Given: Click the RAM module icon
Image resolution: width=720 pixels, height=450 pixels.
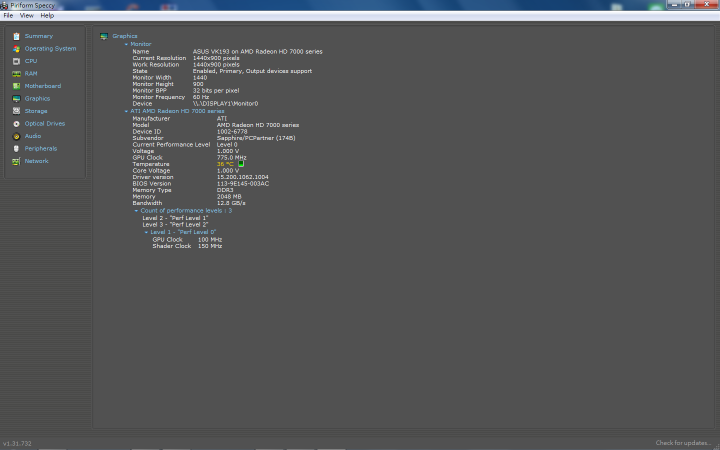Looking at the screenshot, I should (x=17, y=73).
